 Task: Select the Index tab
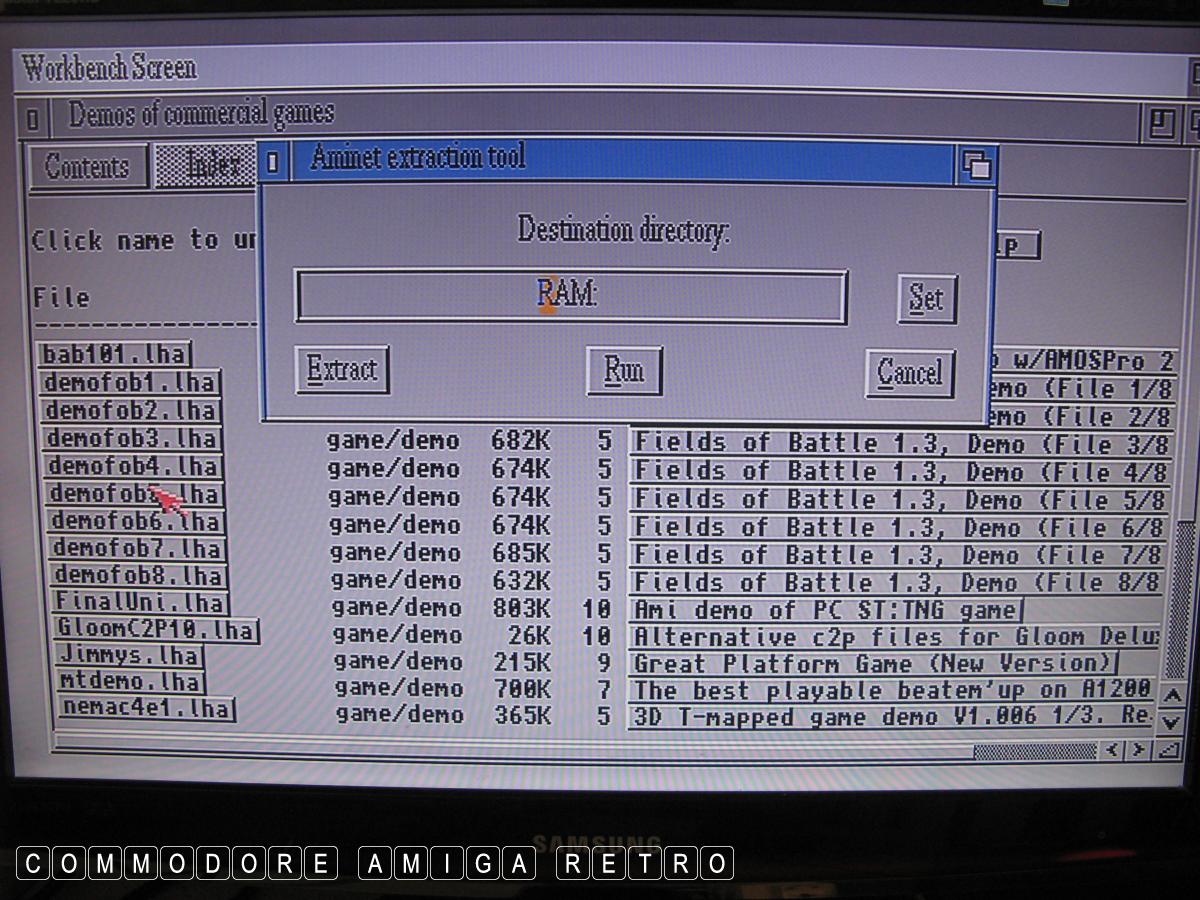205,166
